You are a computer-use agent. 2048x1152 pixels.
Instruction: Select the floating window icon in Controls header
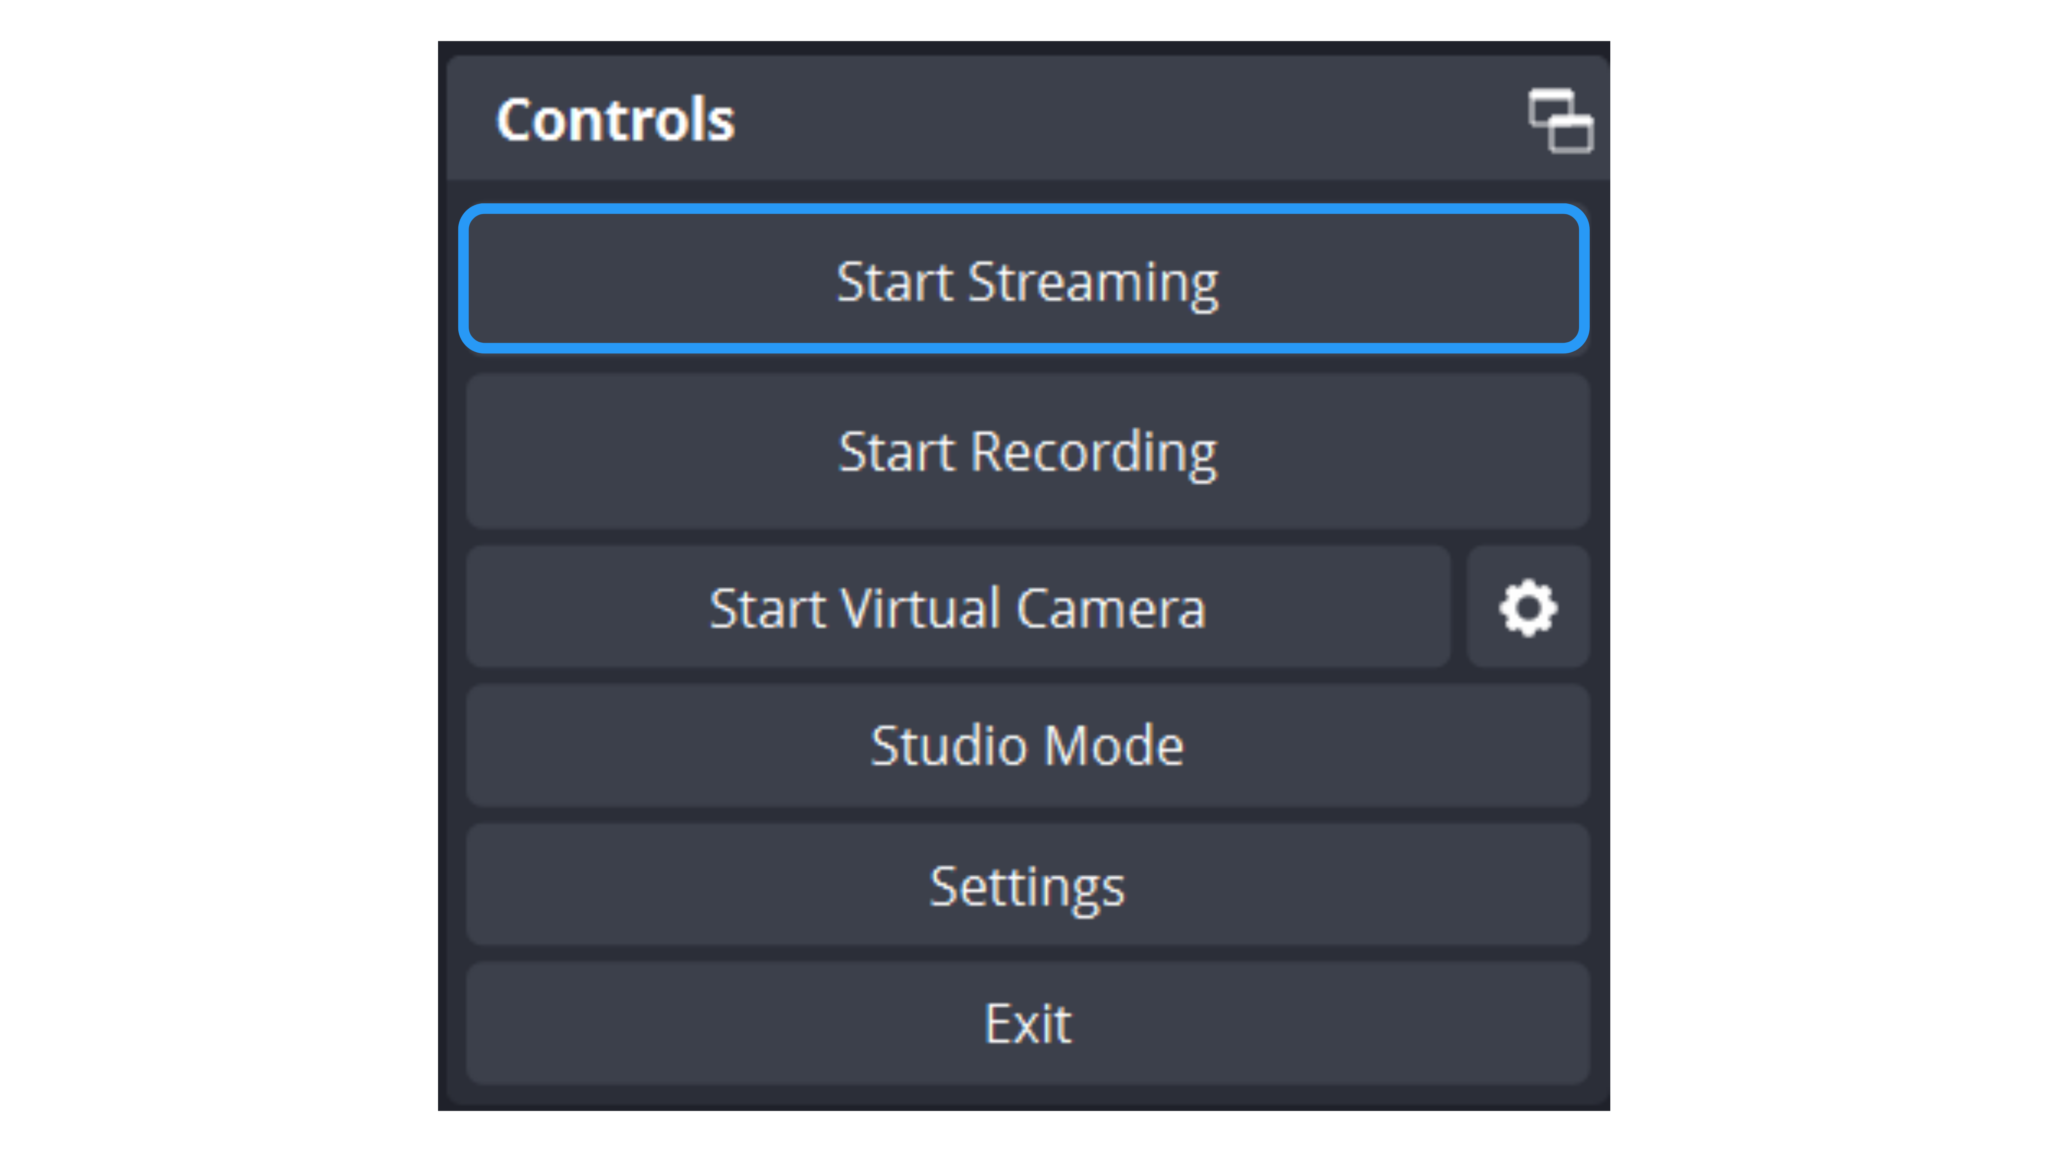pyautogui.click(x=1560, y=120)
